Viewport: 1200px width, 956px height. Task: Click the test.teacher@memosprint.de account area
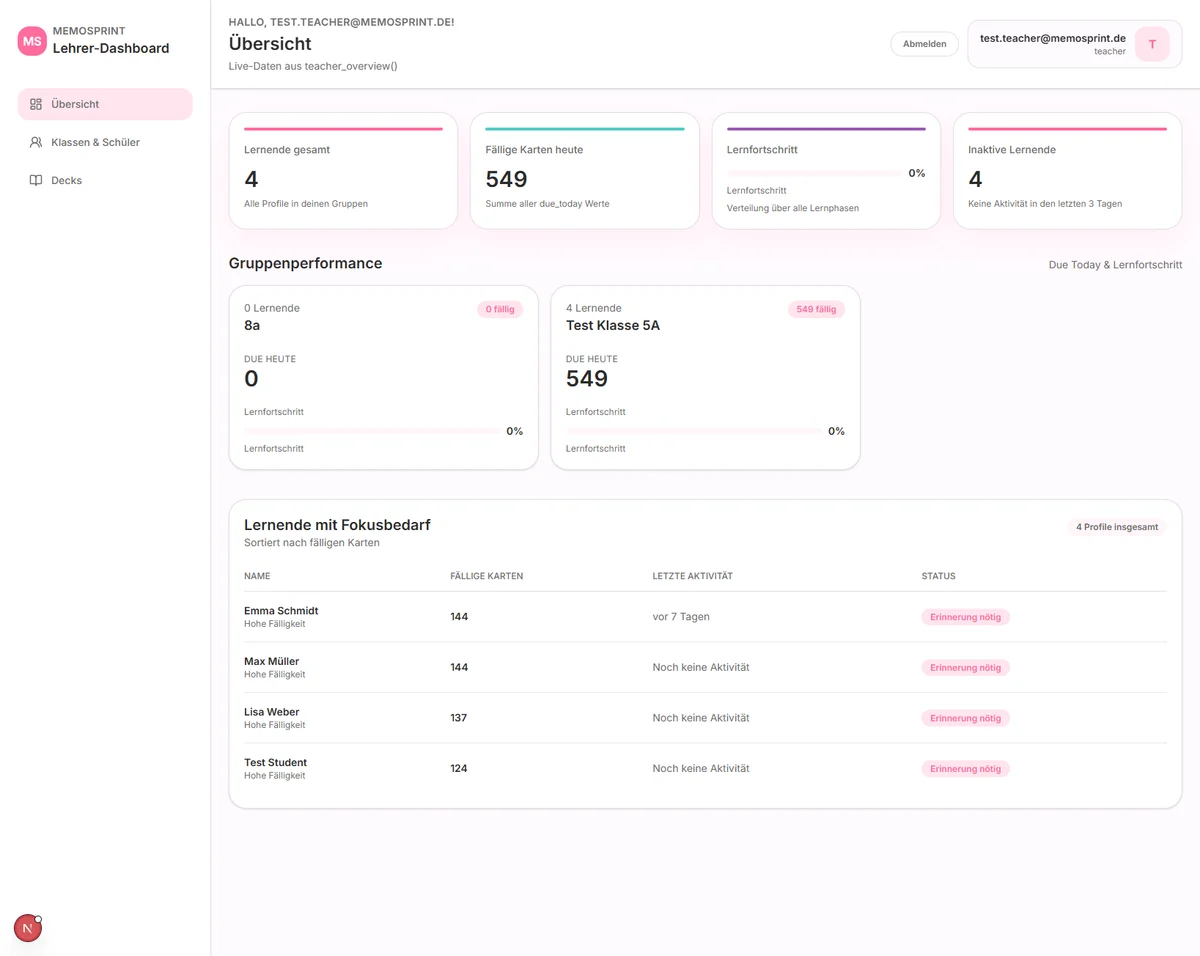click(1051, 43)
